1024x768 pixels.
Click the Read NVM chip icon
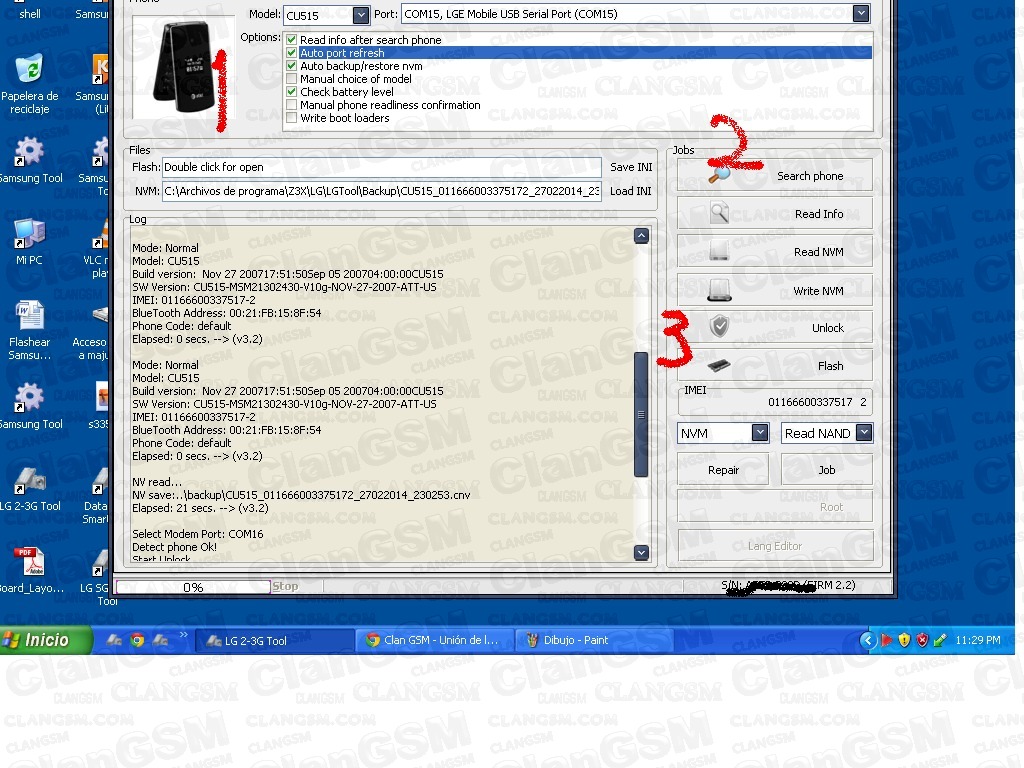[x=719, y=251]
